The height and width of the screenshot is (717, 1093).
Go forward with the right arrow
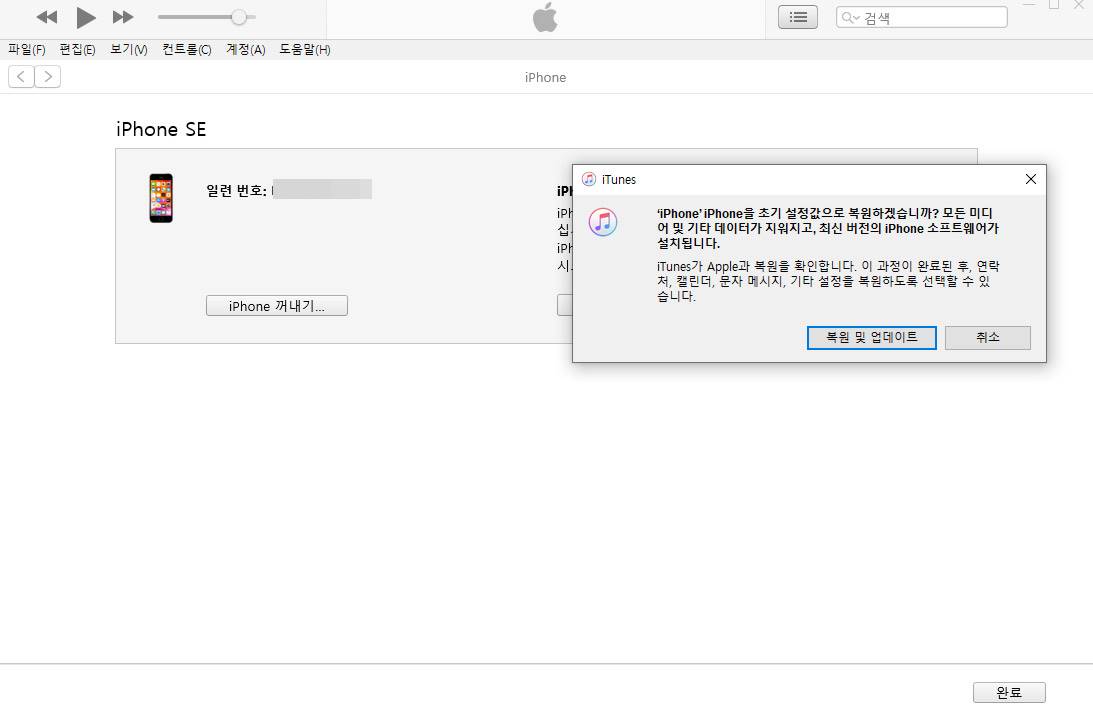click(47, 77)
